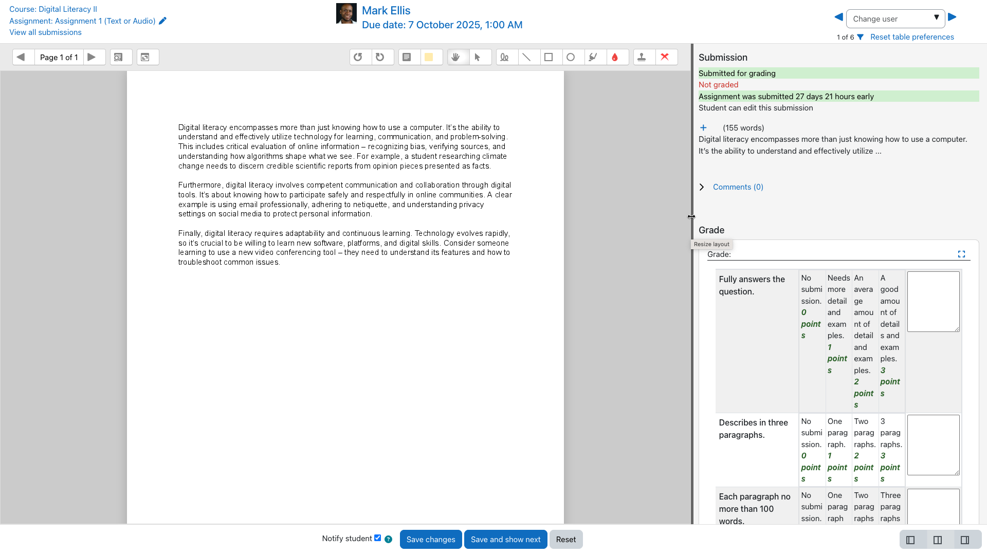The image size is (987, 555).
Task: Click the '(155 words)' word count
Action: coord(743,128)
